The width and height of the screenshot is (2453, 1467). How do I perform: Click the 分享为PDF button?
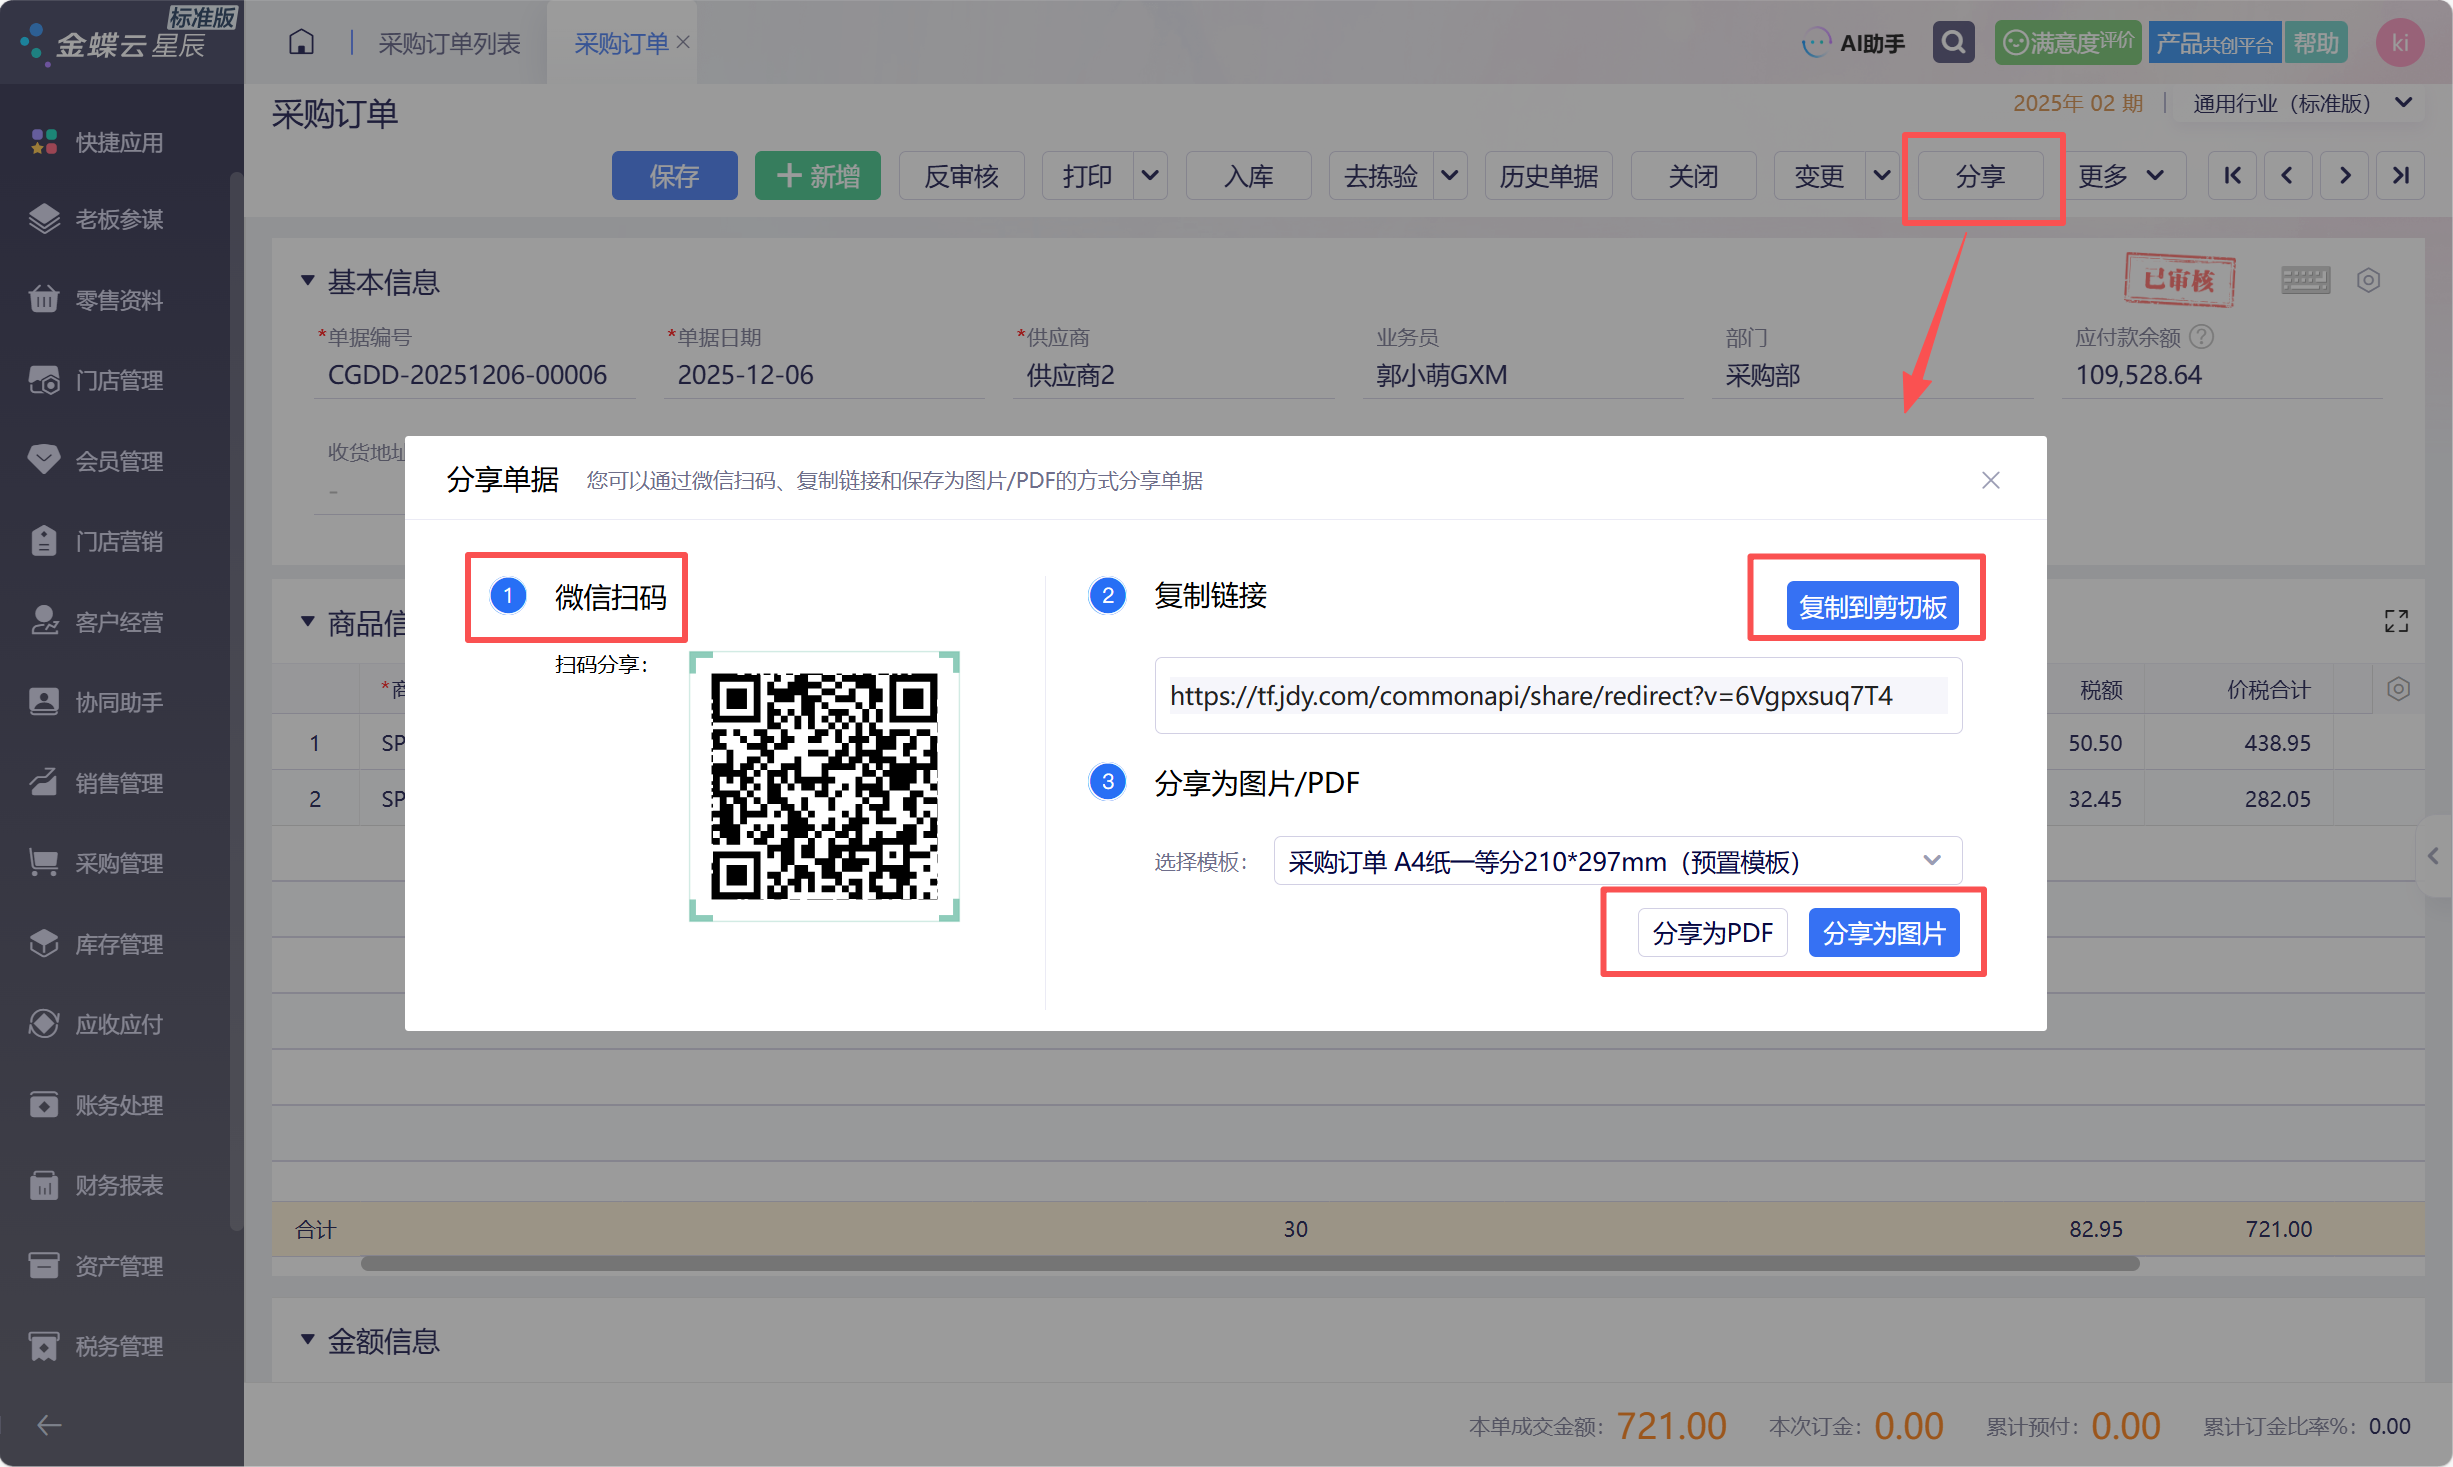pos(1712,932)
